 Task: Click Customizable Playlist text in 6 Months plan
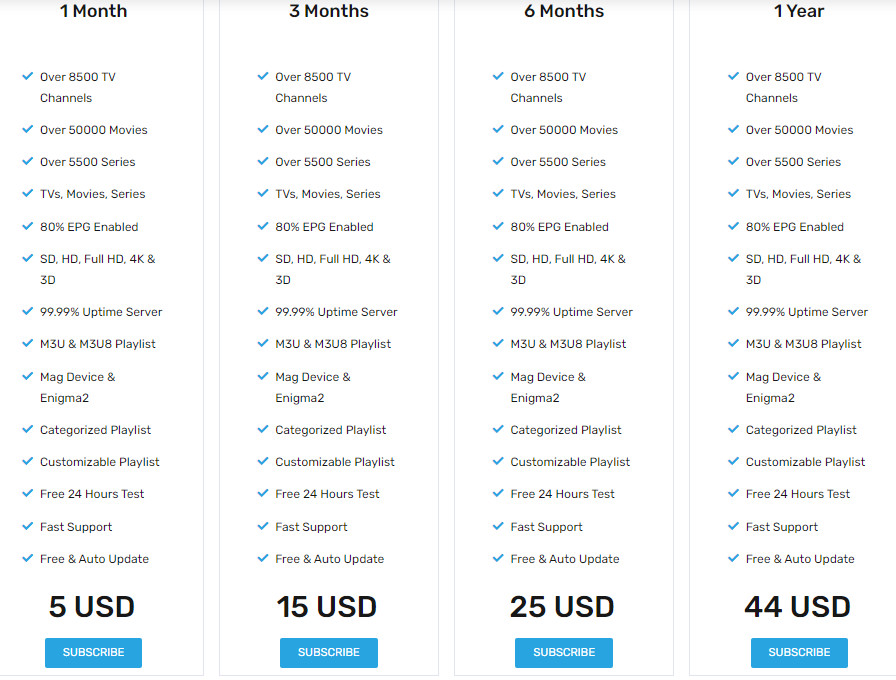(x=570, y=462)
